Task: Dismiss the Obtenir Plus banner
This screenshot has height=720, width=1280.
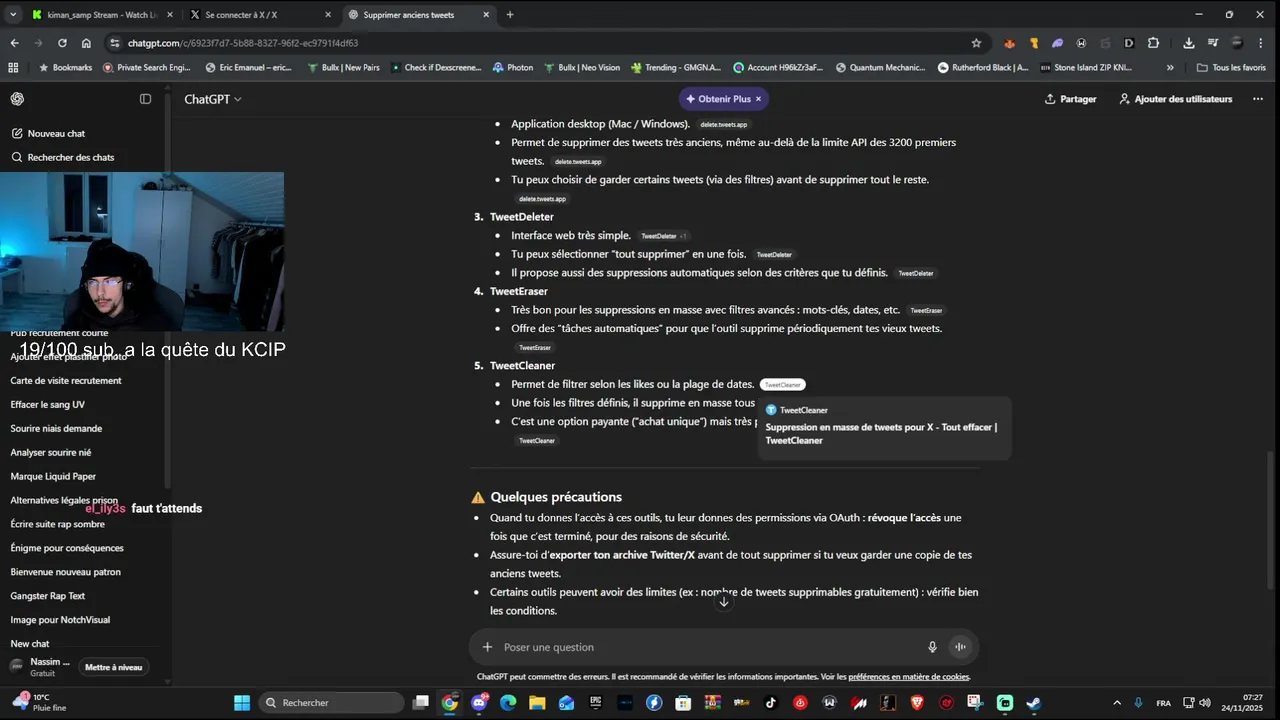Action: [x=758, y=99]
